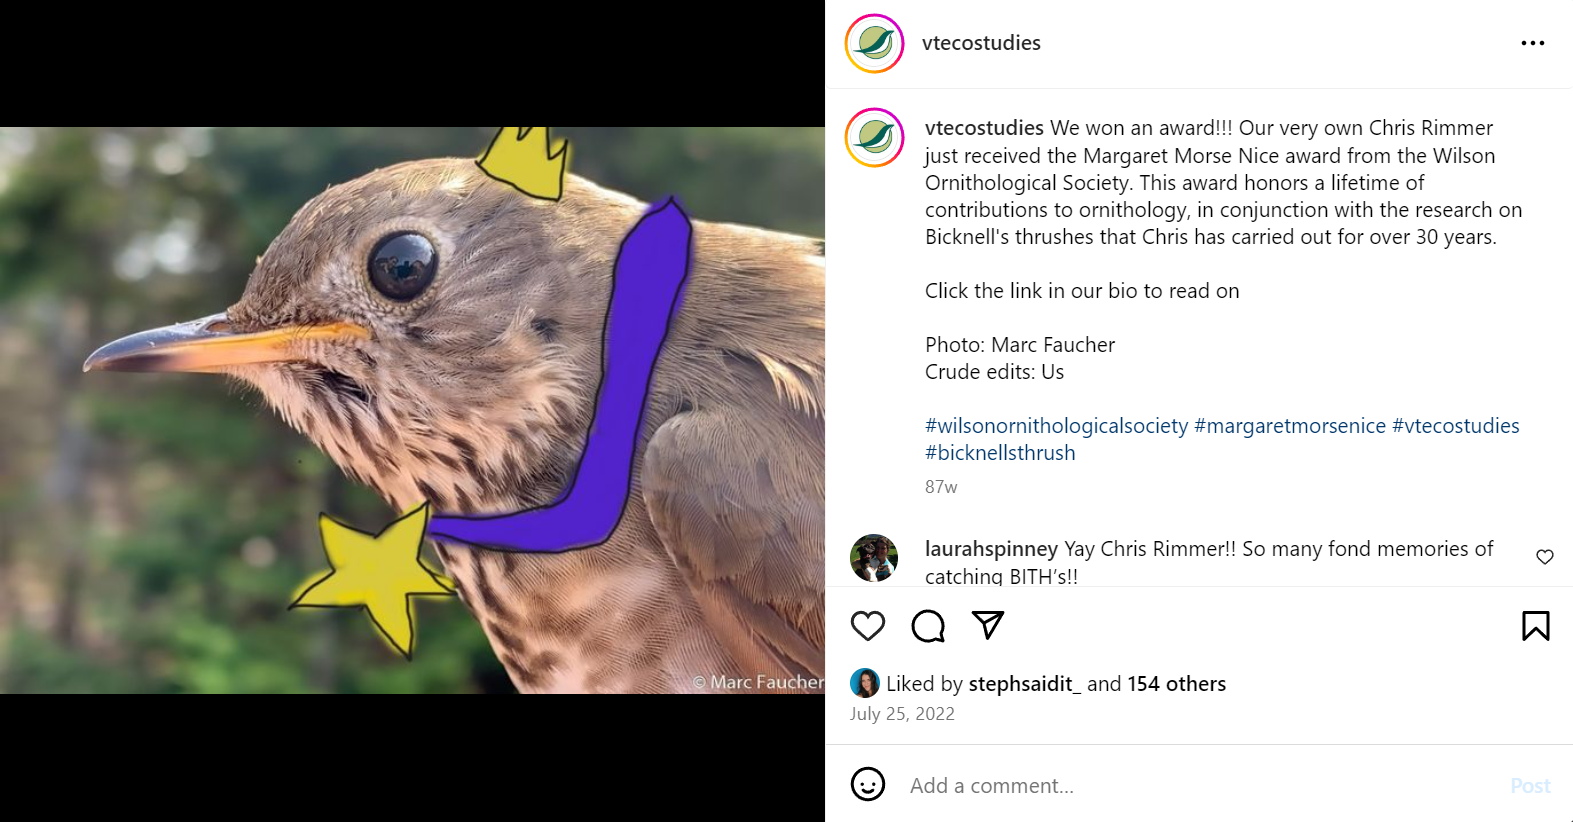Click the vtecostudies header profile picture
This screenshot has height=822, width=1573.
click(x=875, y=44)
